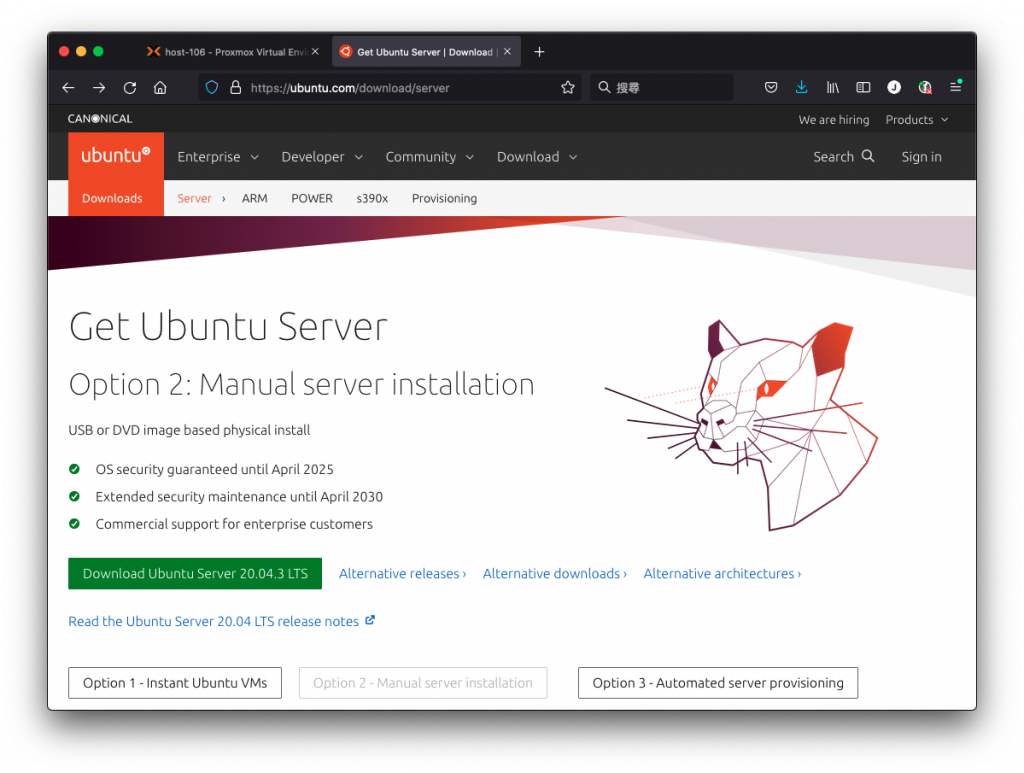This screenshot has width=1024, height=773.
Task: Select Server in the sub-navigation
Action: click(194, 198)
